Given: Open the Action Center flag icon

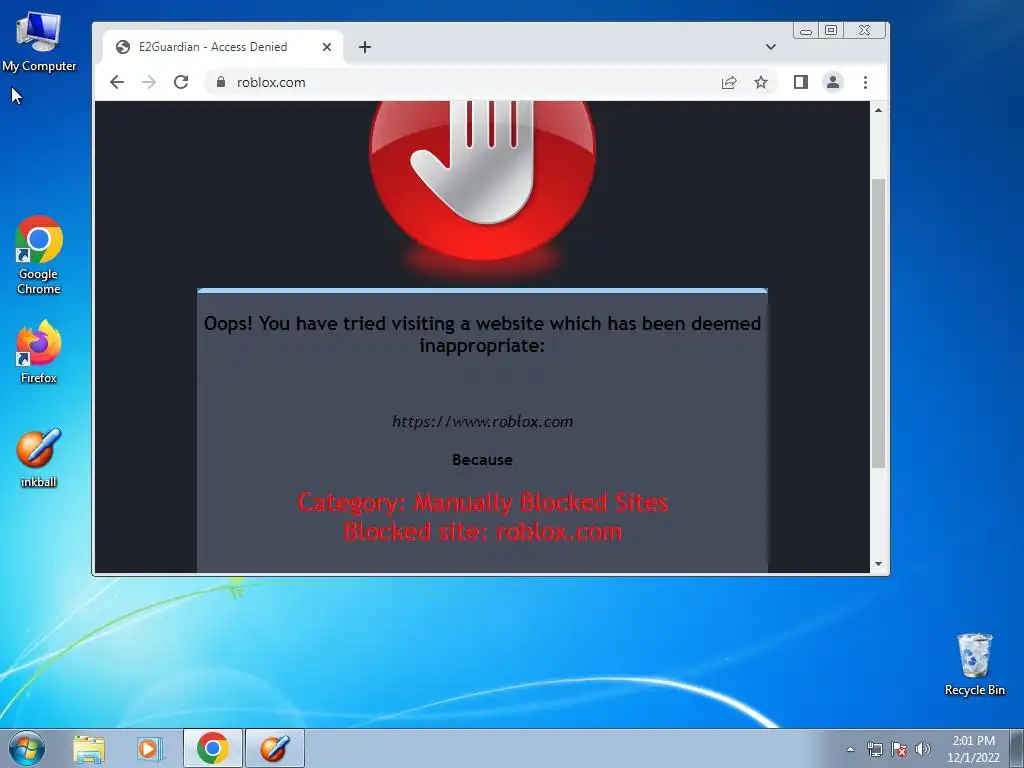Looking at the screenshot, I should [x=899, y=749].
